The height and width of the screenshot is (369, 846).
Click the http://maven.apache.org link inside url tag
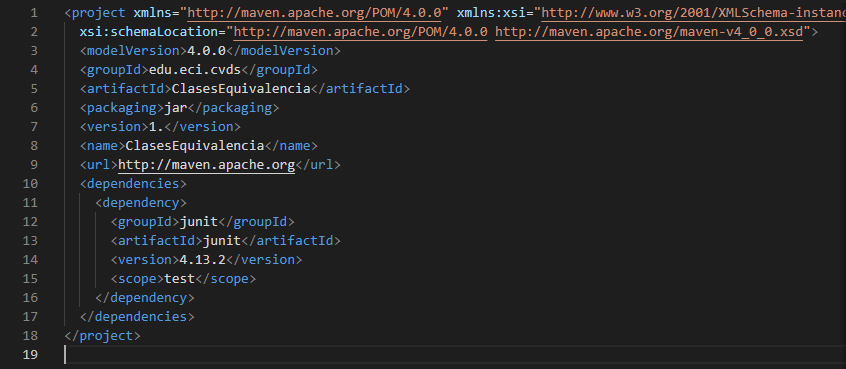(206, 165)
